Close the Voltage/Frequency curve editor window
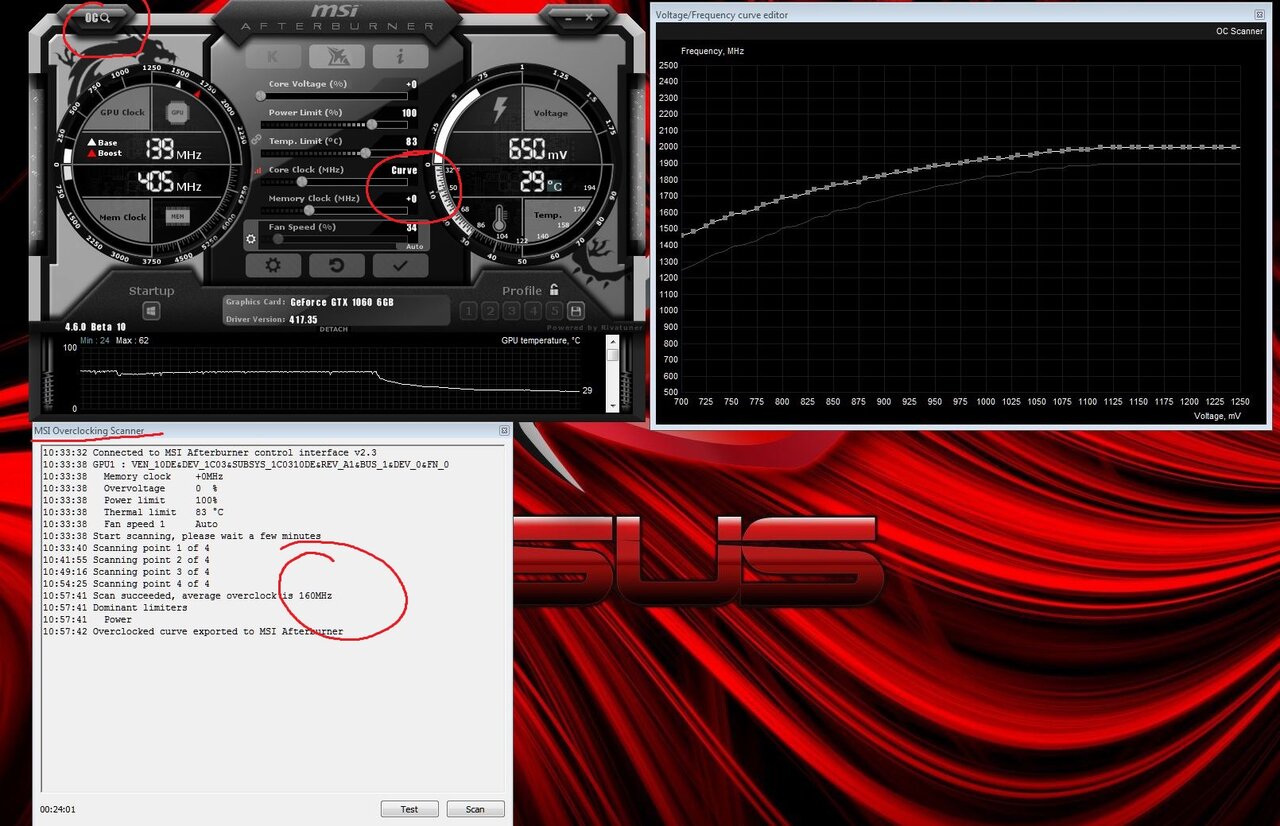 click(1259, 15)
